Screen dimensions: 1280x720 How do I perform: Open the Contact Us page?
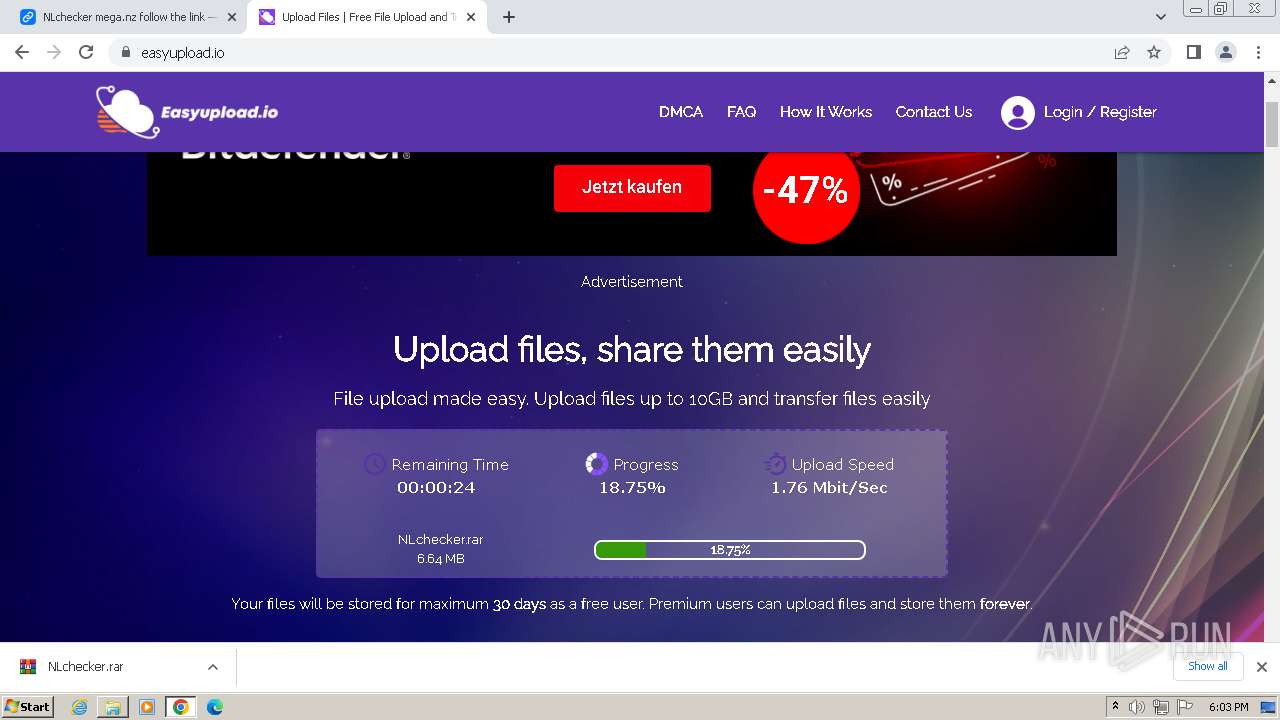point(934,112)
